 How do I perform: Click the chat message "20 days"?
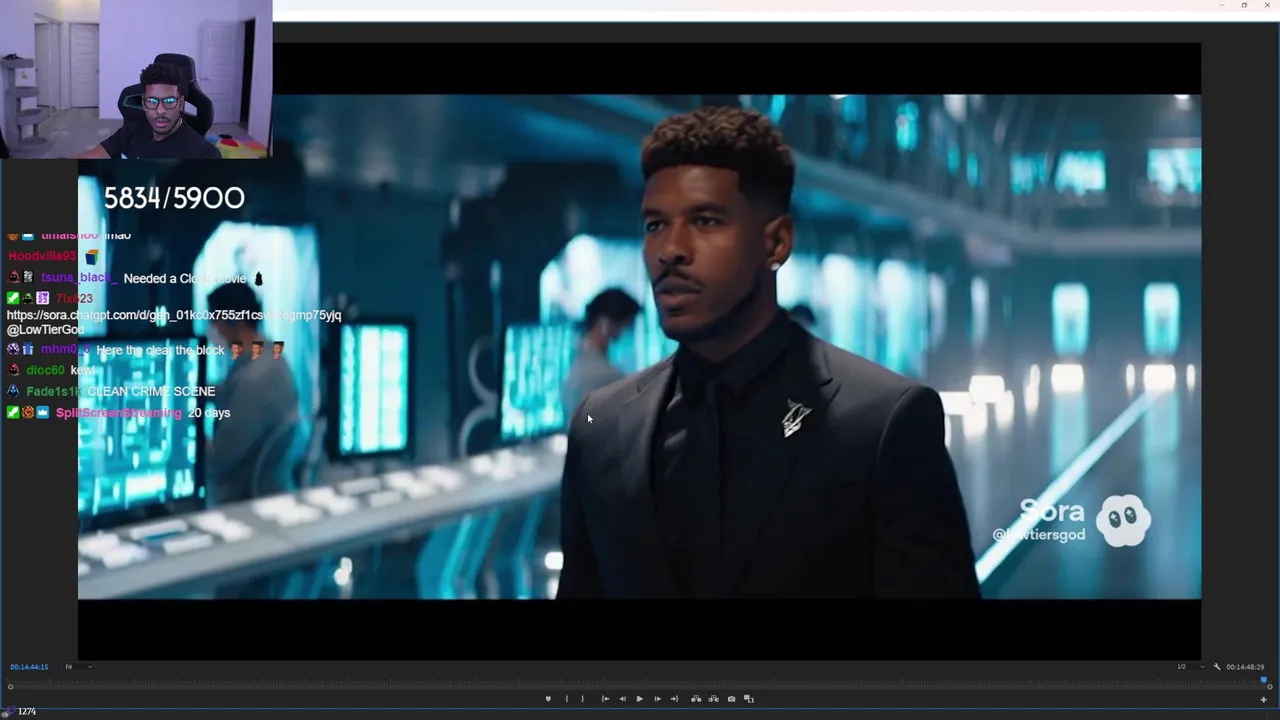coord(209,413)
